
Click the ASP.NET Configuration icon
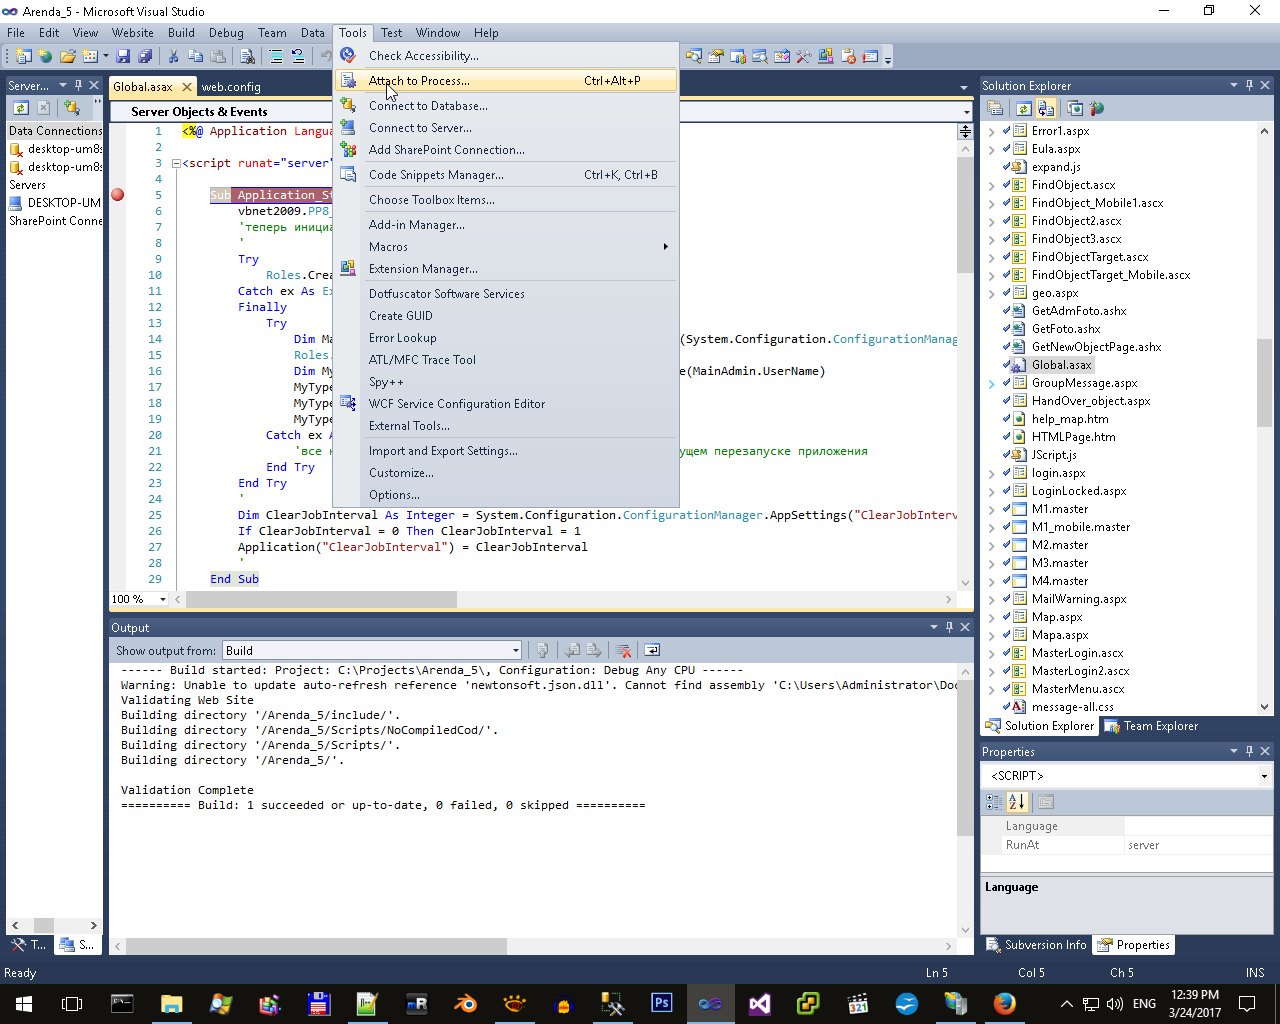click(1097, 108)
